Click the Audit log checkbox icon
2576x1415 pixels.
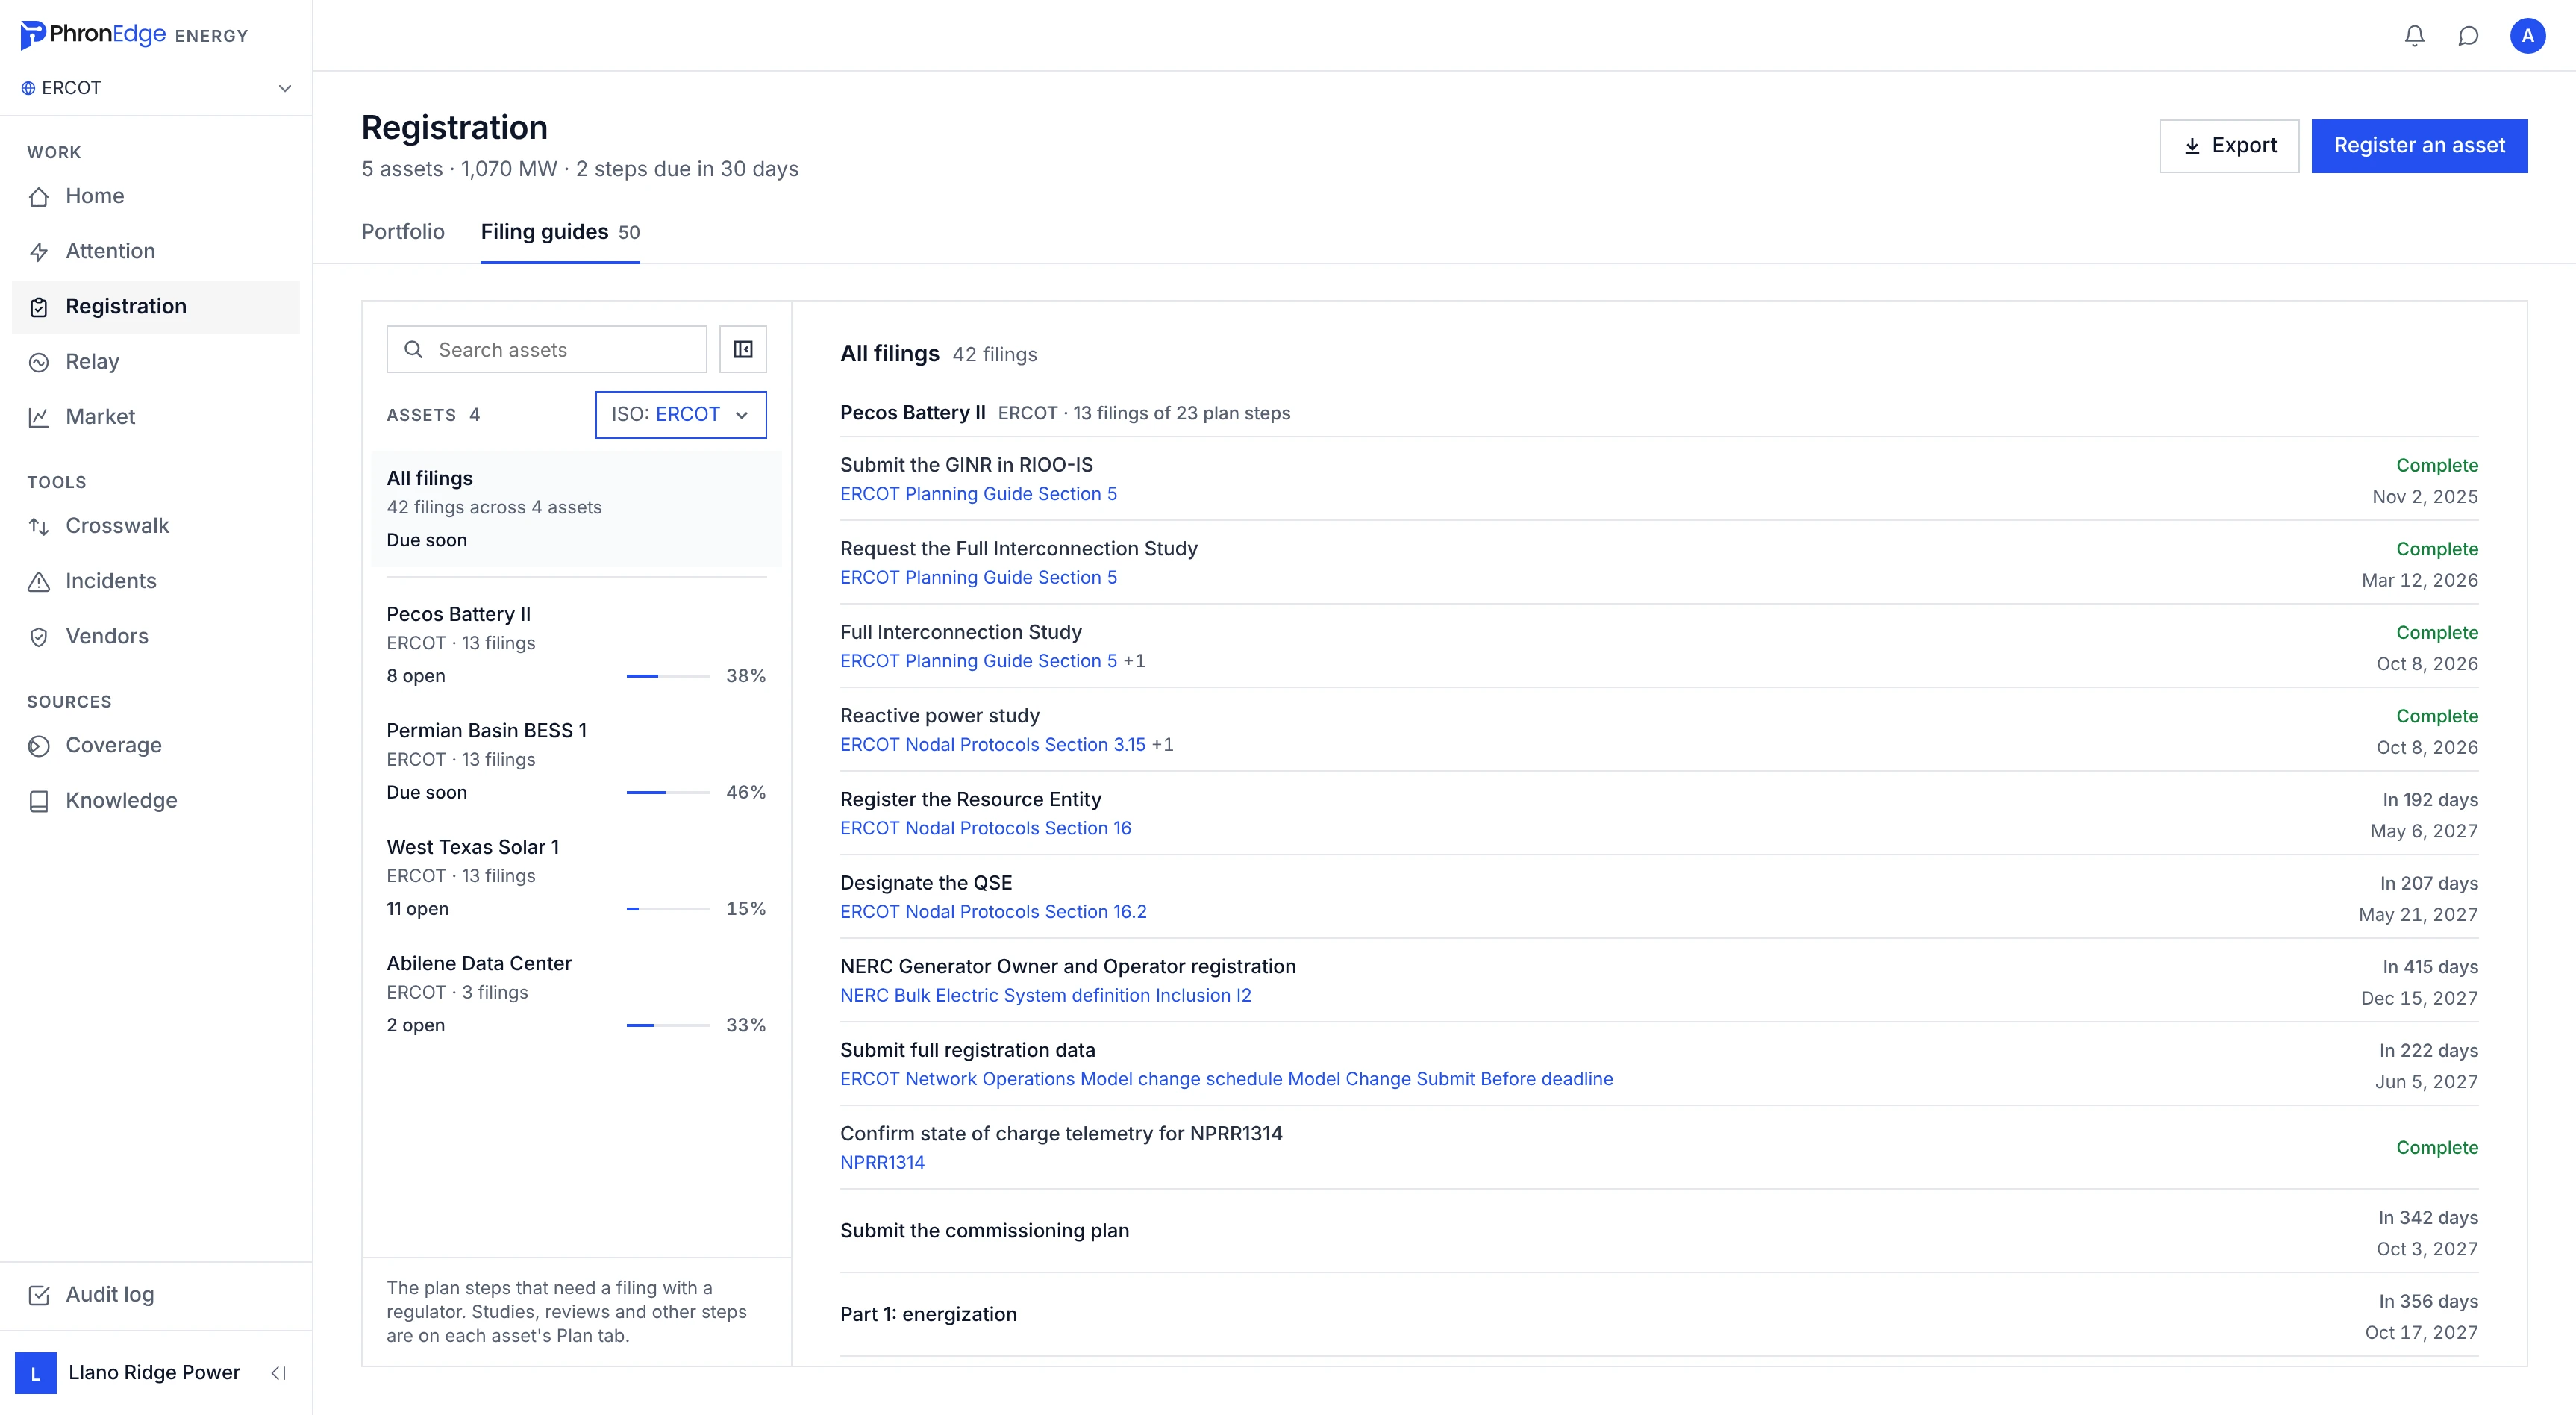39,1295
